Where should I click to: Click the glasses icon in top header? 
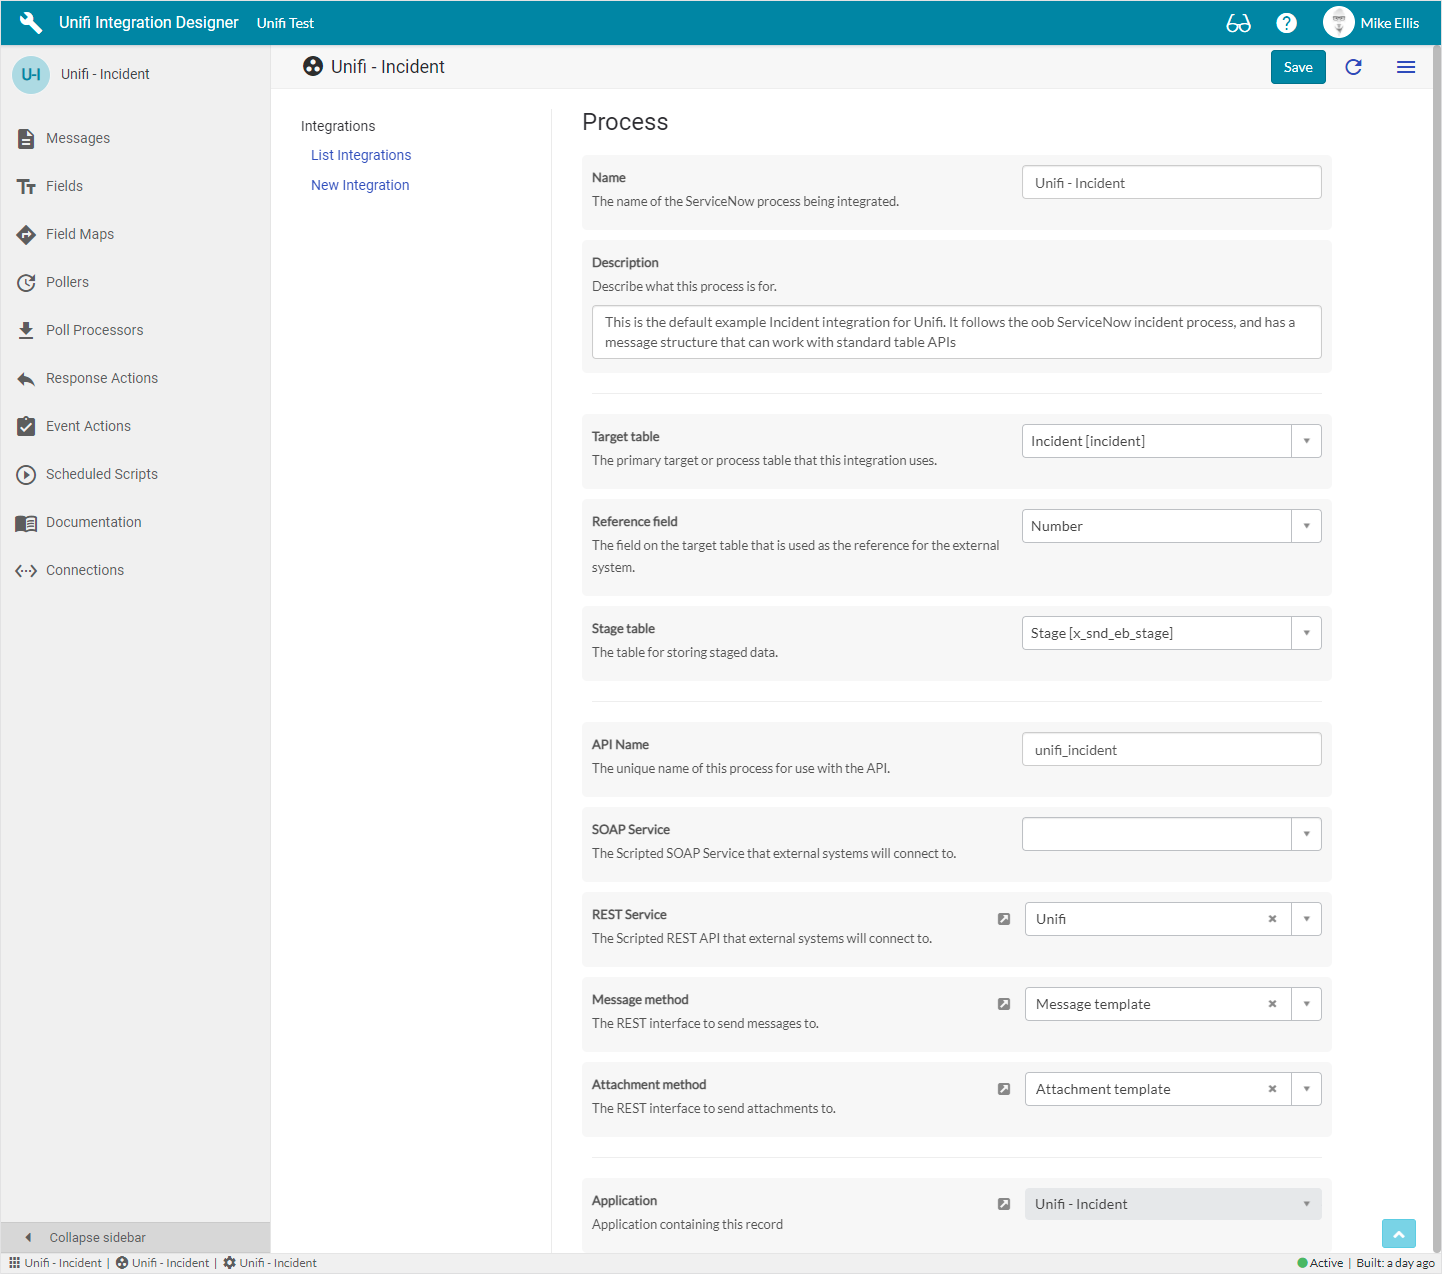click(1238, 23)
